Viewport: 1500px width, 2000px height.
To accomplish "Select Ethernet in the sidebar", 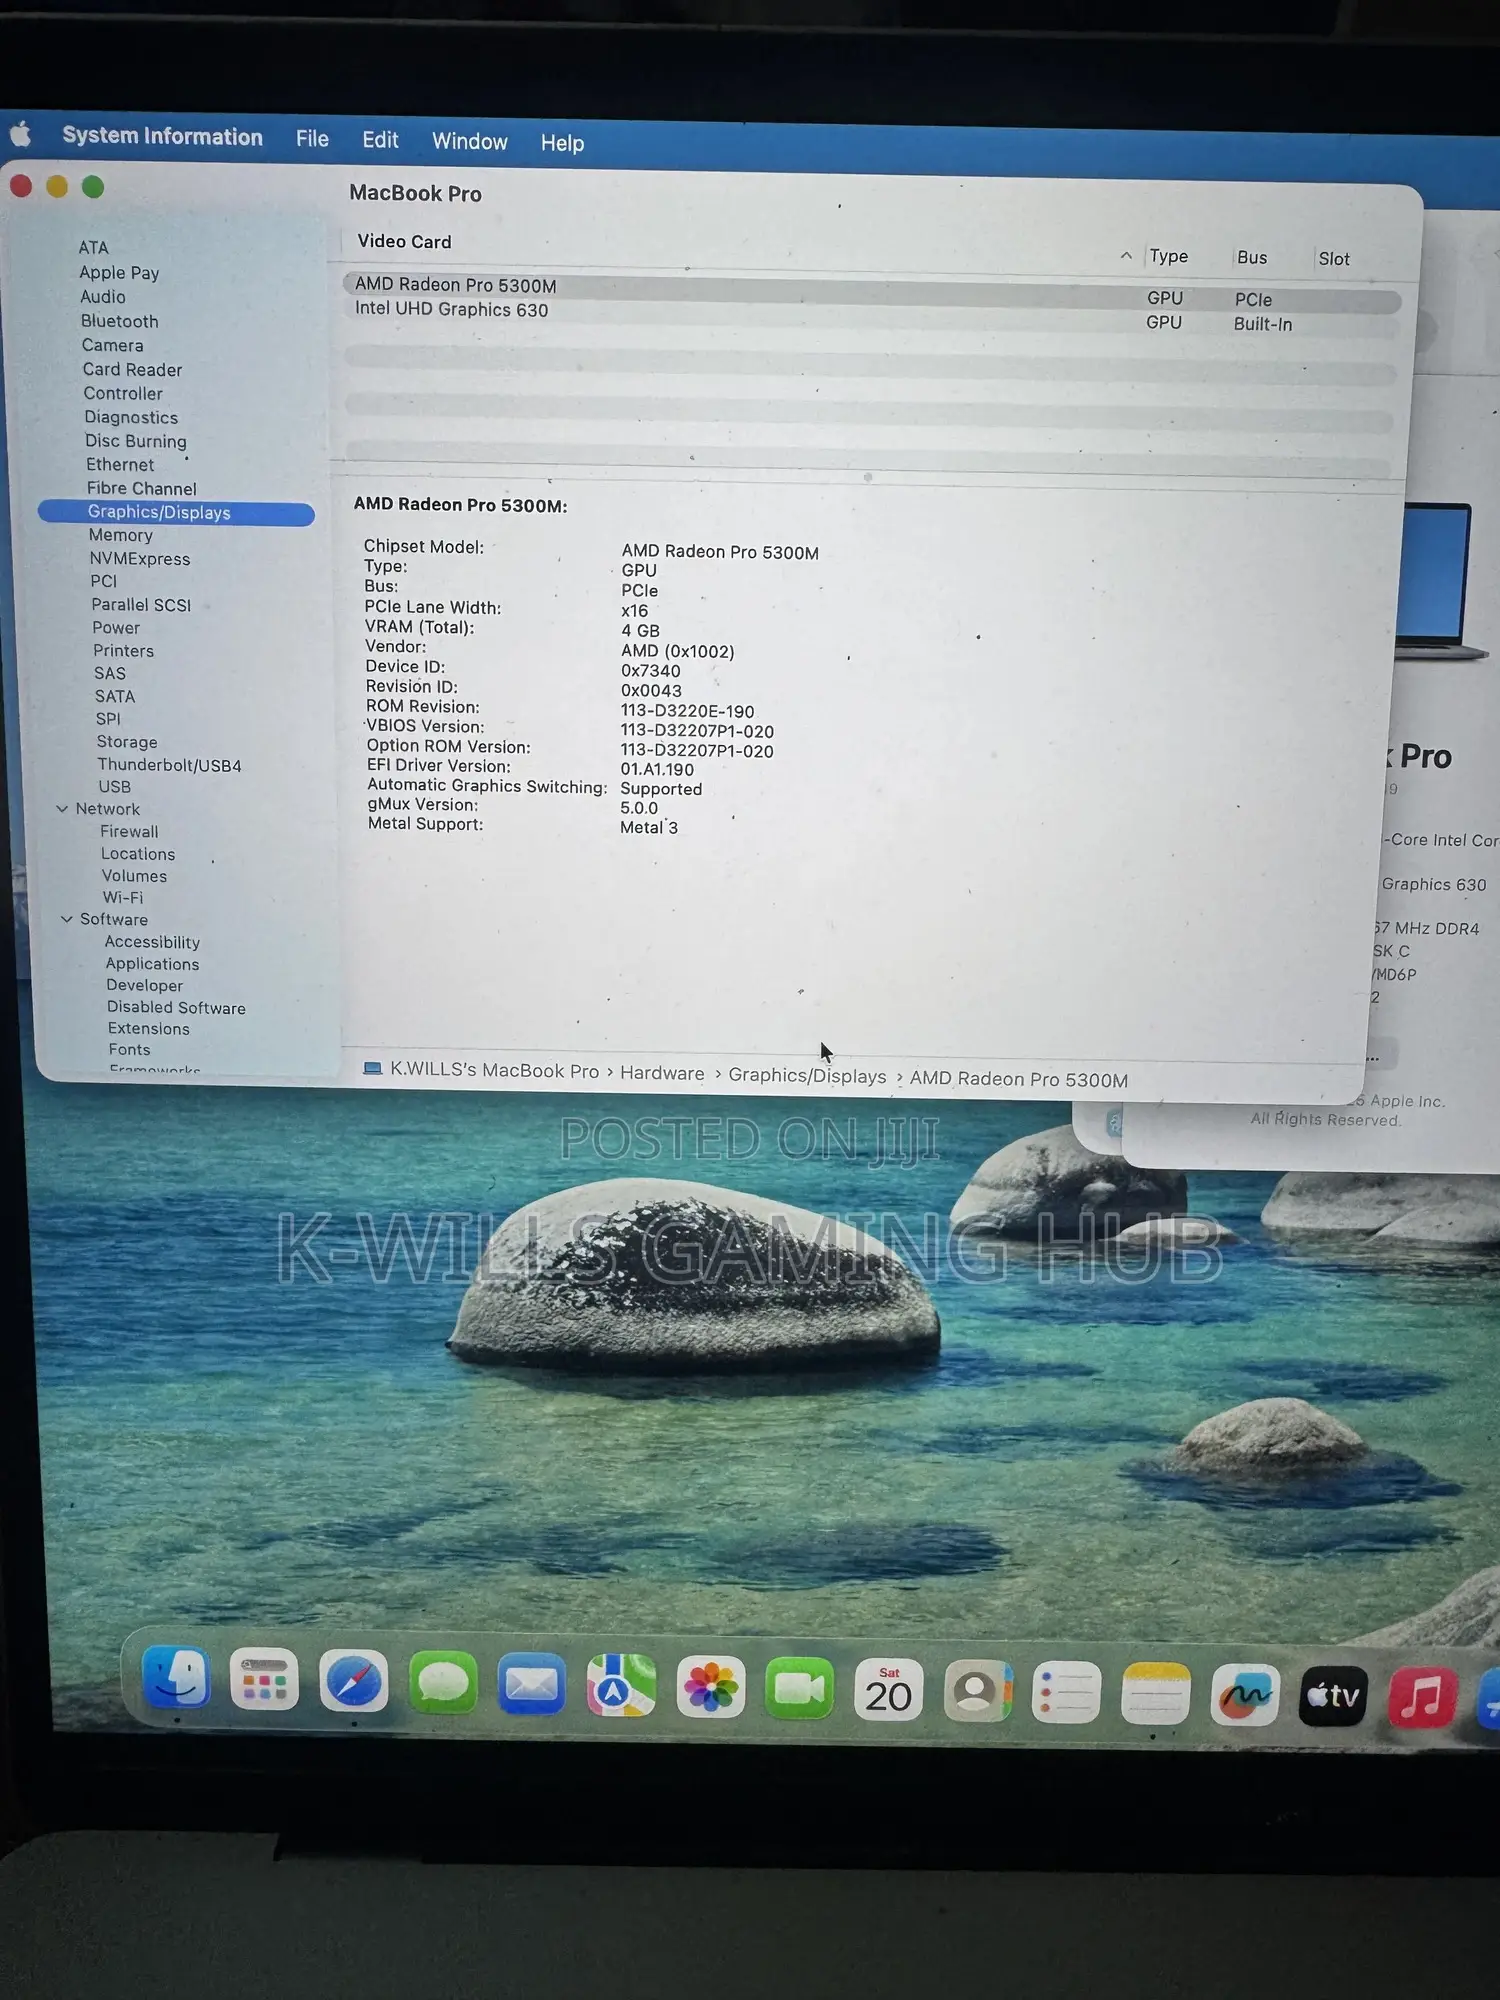I will click(x=120, y=464).
